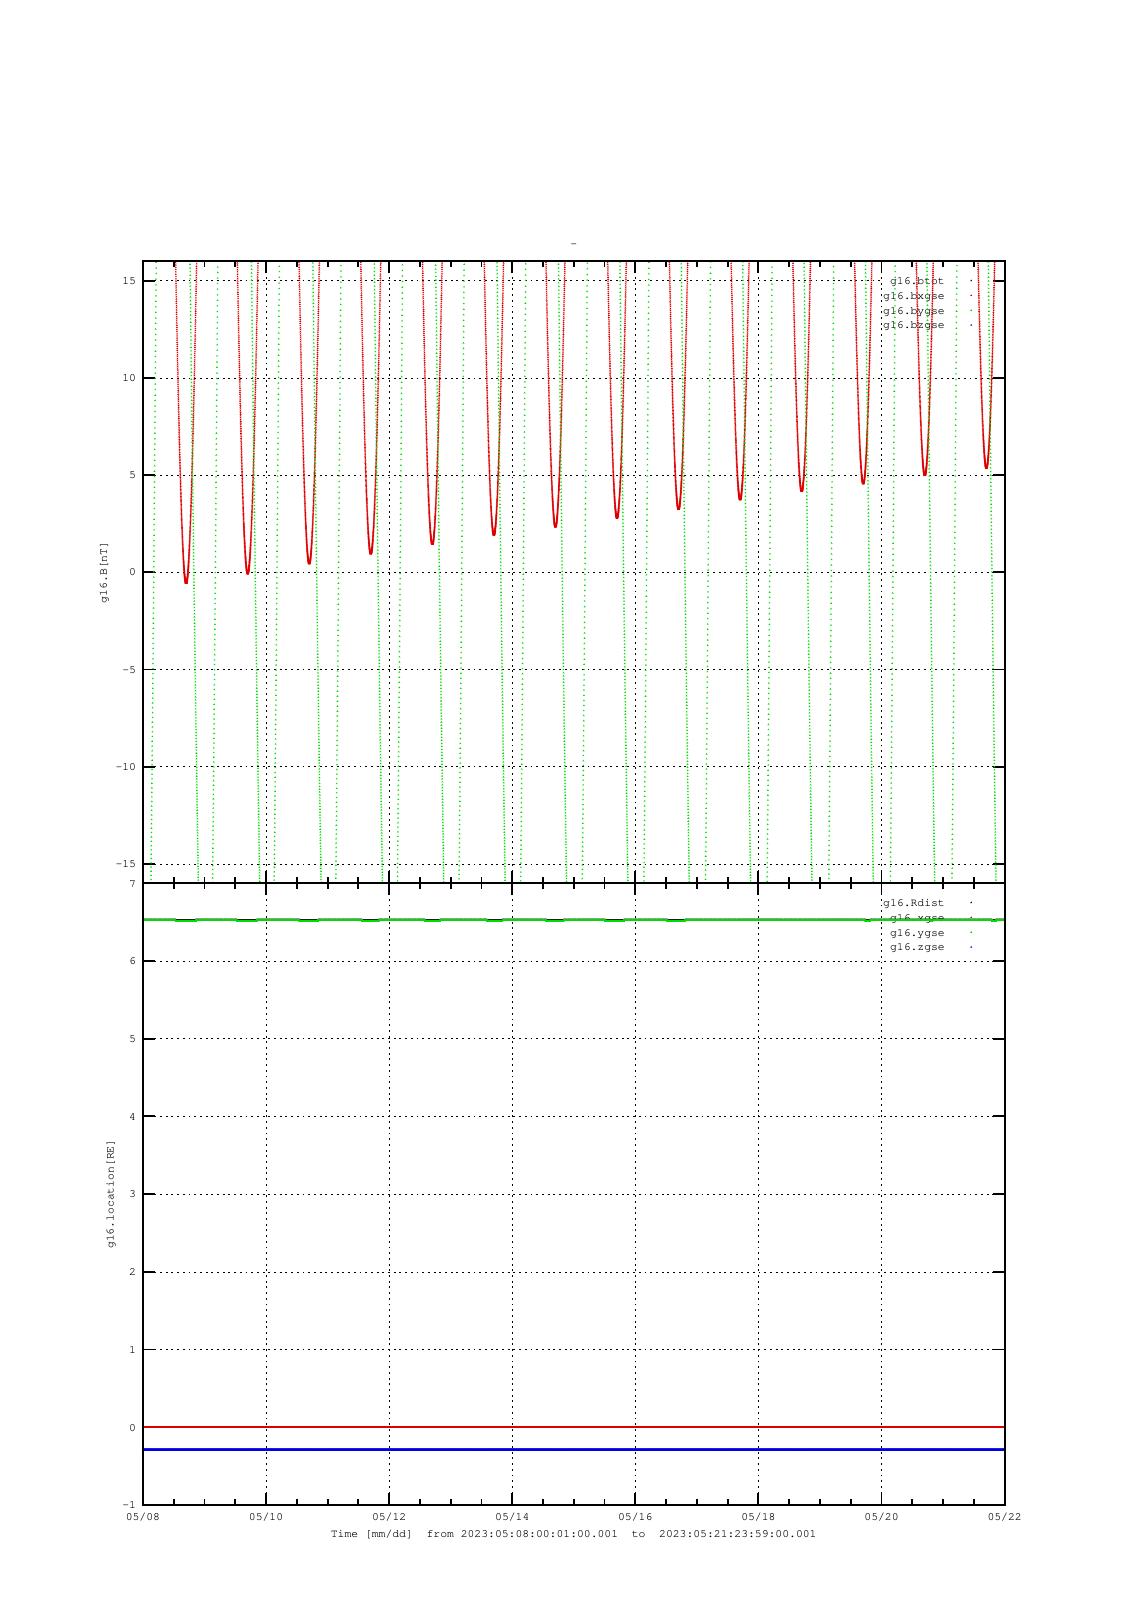
Task: Click the -15 tick on B axis
Action: click(x=125, y=864)
